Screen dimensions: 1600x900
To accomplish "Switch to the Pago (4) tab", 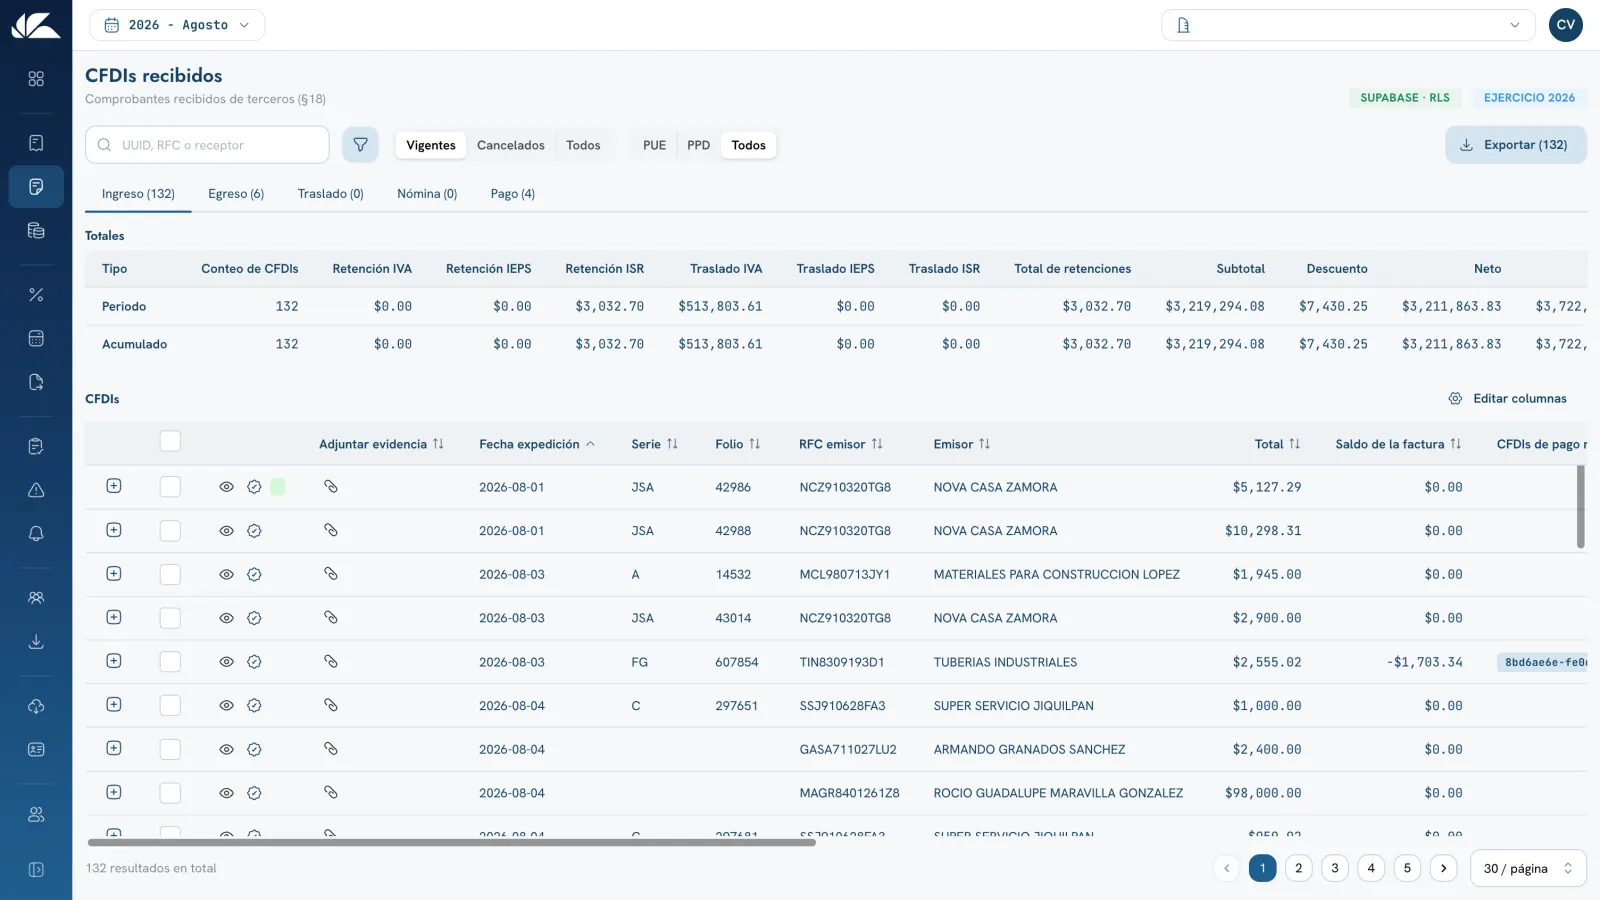I will click(513, 194).
